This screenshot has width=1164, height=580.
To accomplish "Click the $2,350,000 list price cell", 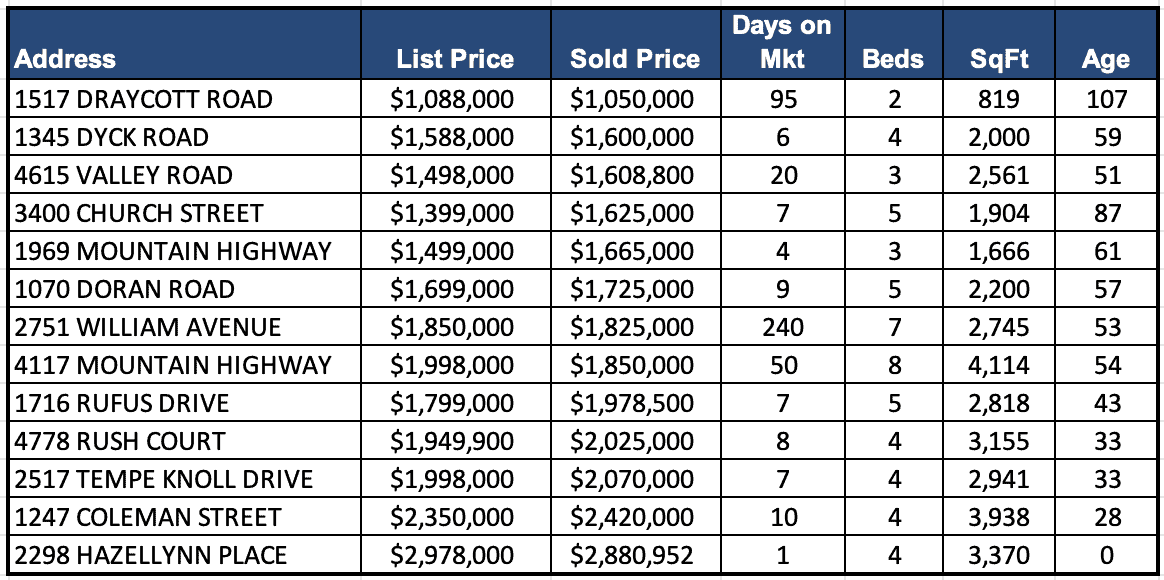I will click(x=455, y=517).
